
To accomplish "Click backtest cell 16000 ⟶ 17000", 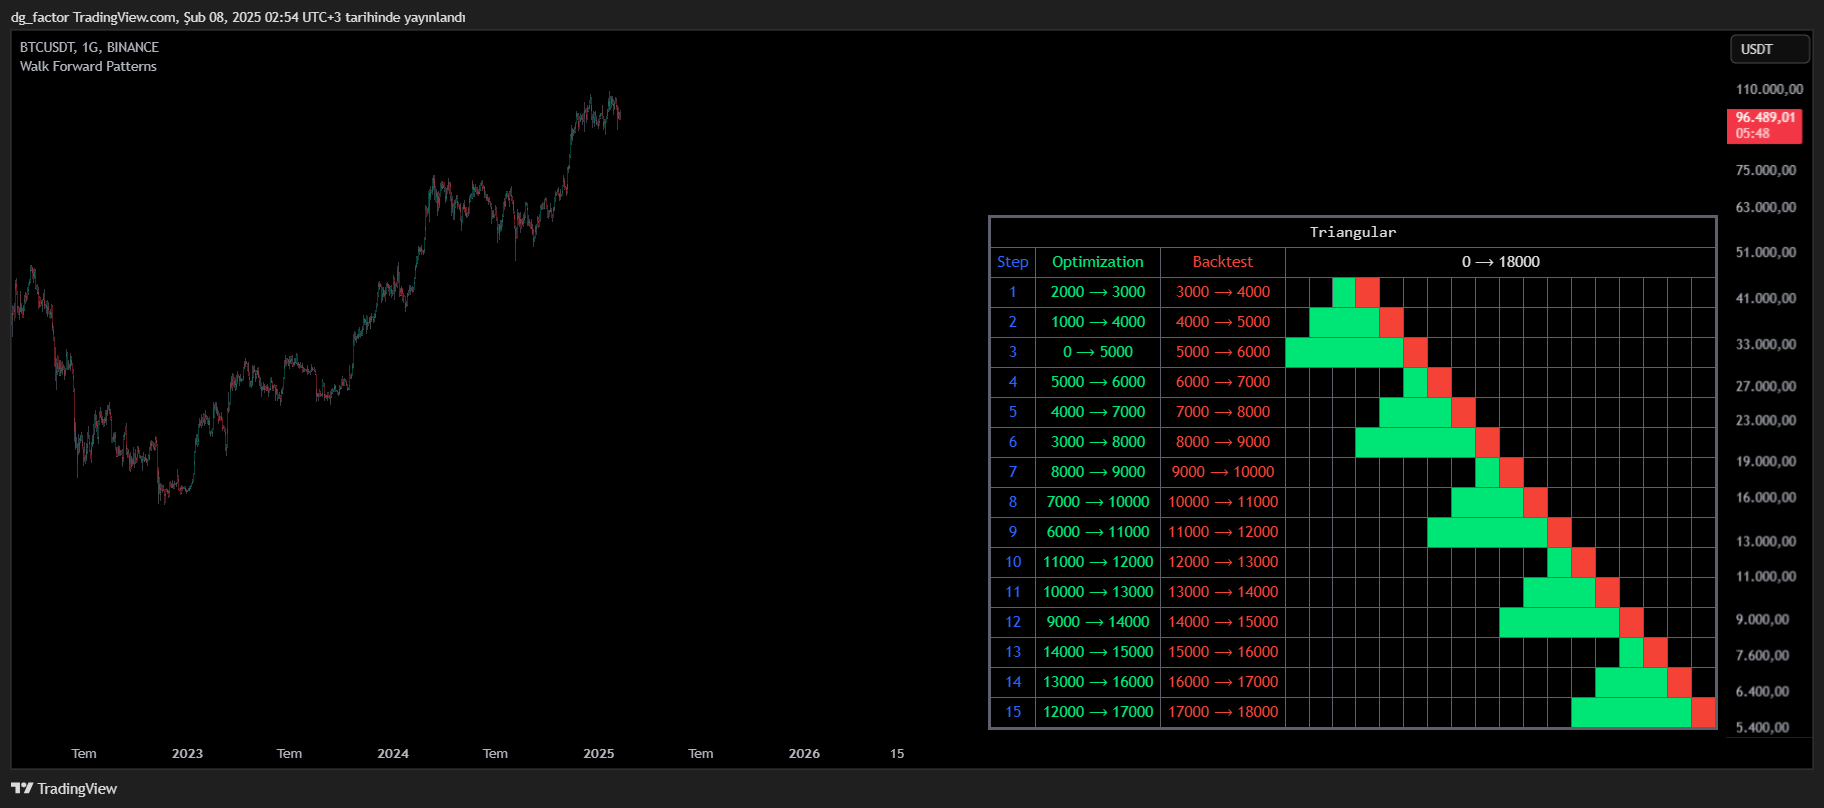I will point(1223,682).
